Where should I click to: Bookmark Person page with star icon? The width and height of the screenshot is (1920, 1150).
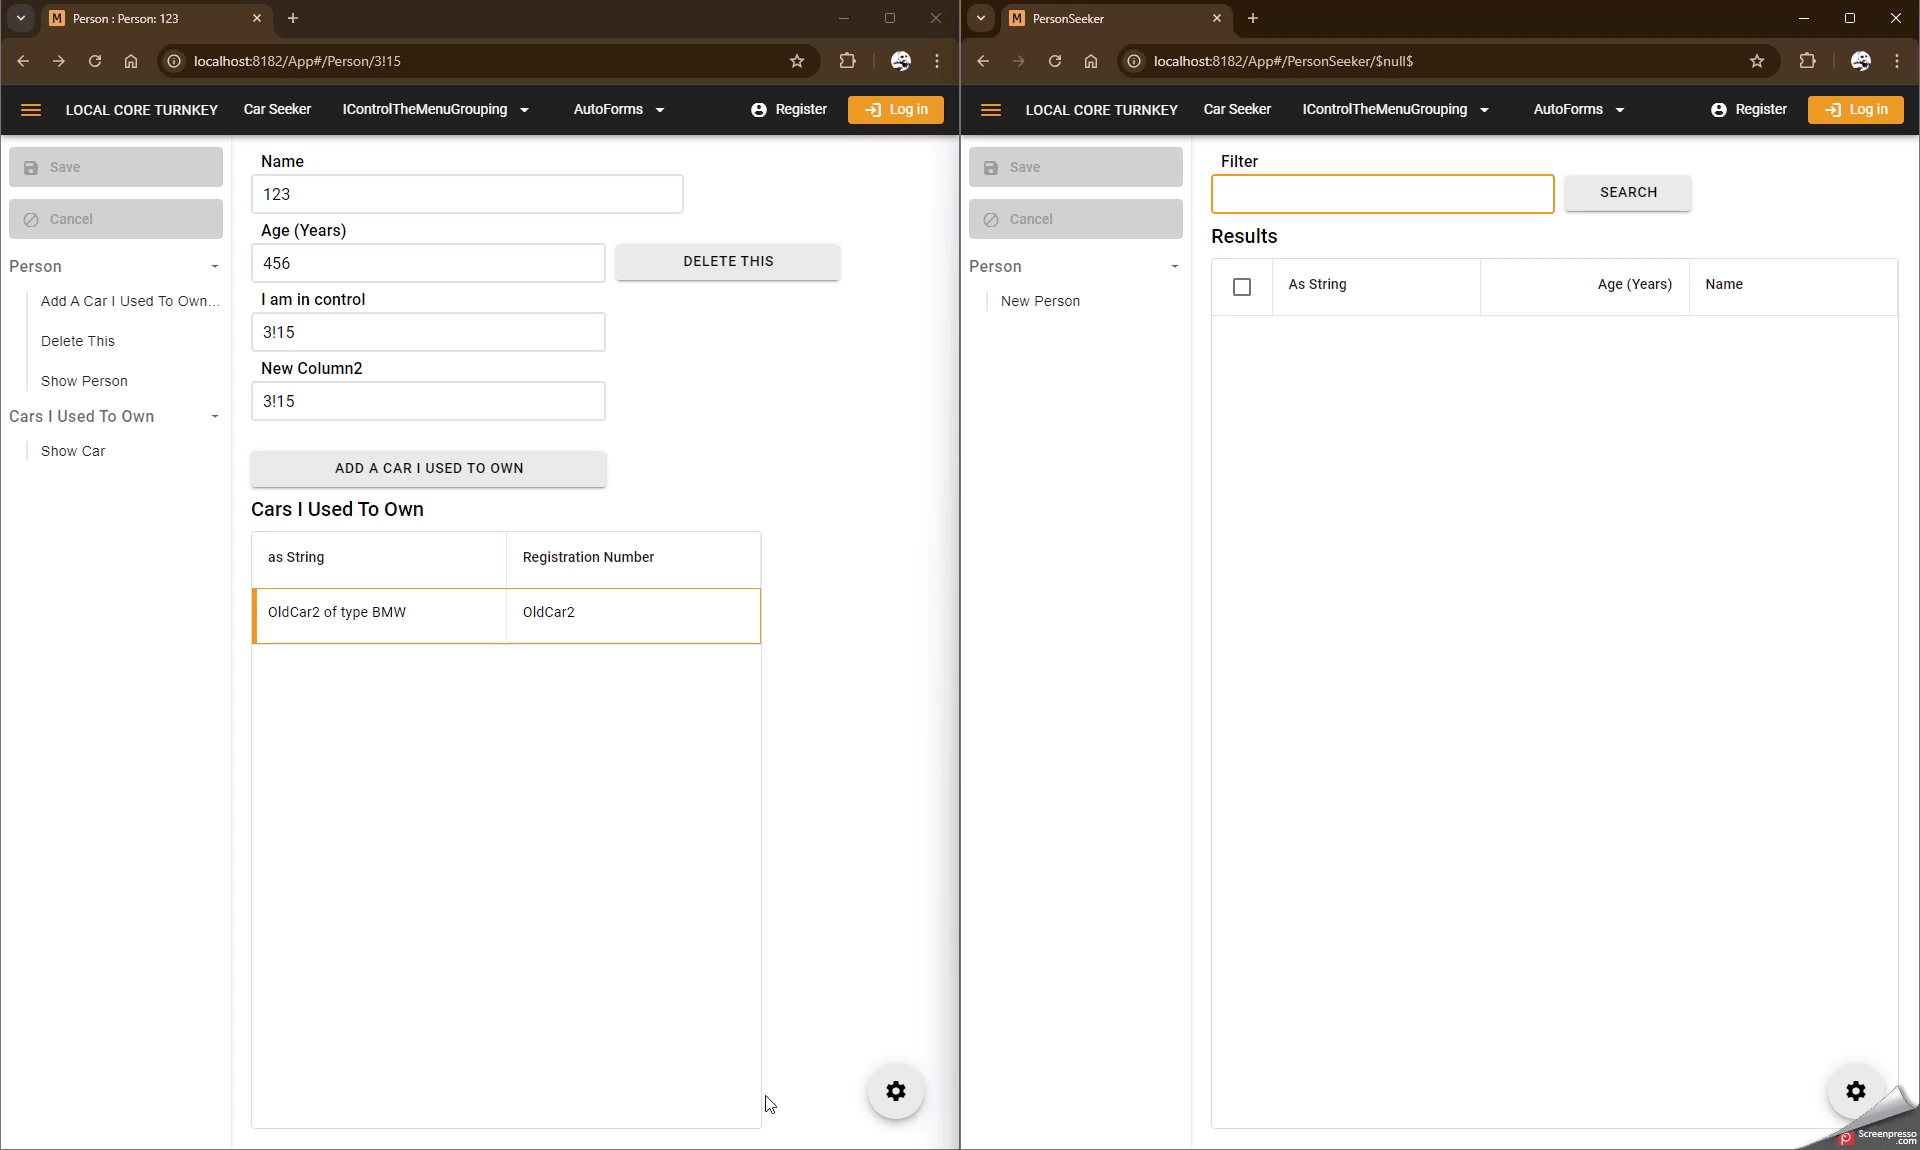click(797, 61)
